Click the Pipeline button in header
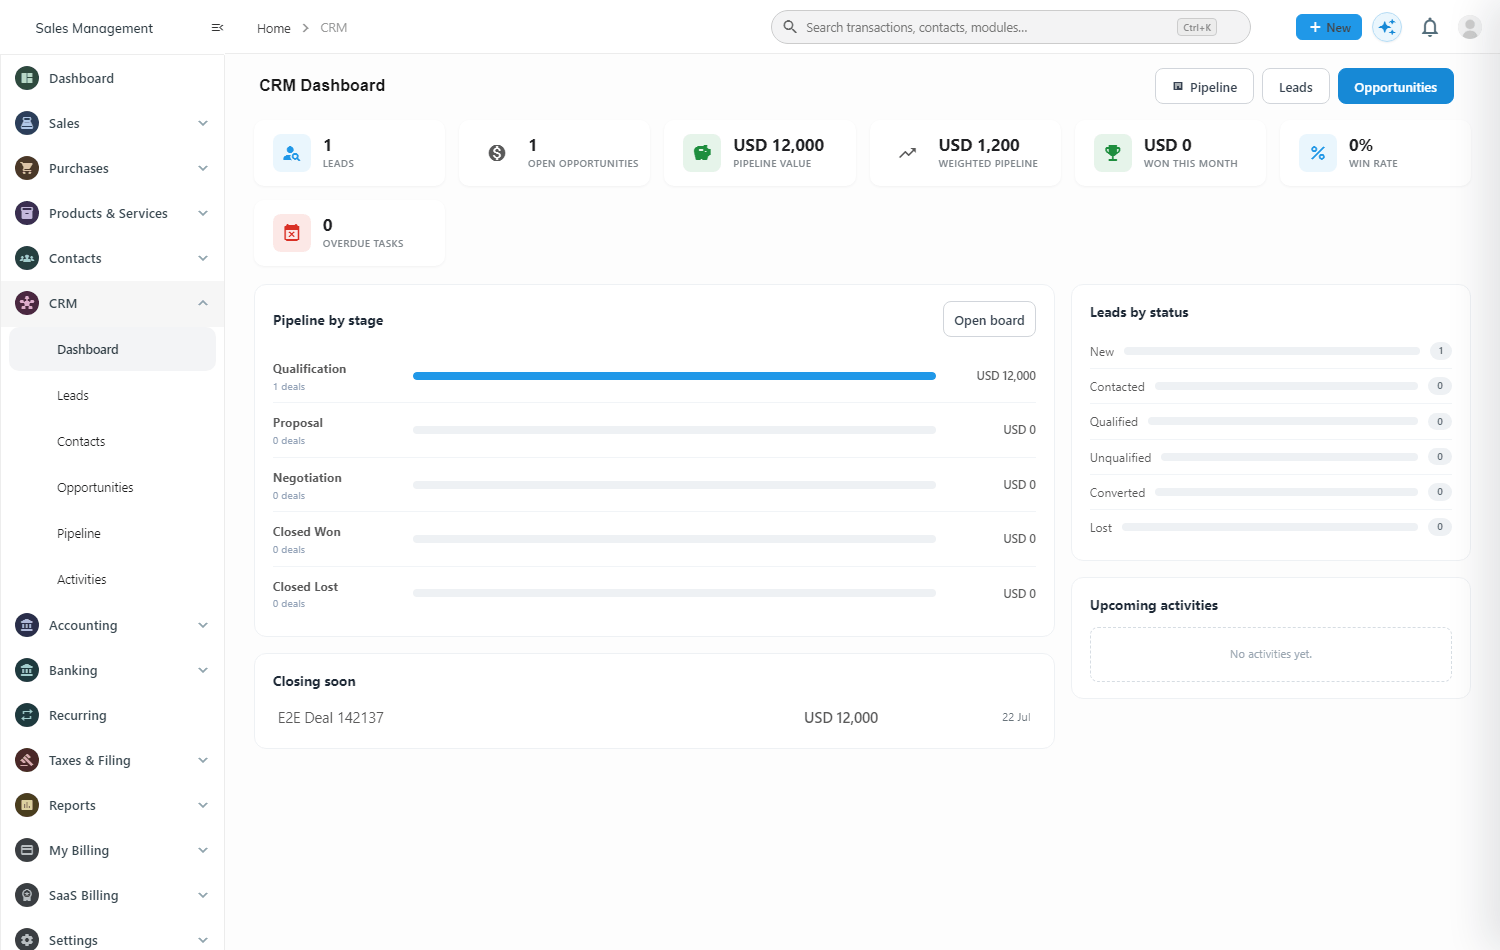Viewport: 1500px width, 950px height. tap(1204, 86)
